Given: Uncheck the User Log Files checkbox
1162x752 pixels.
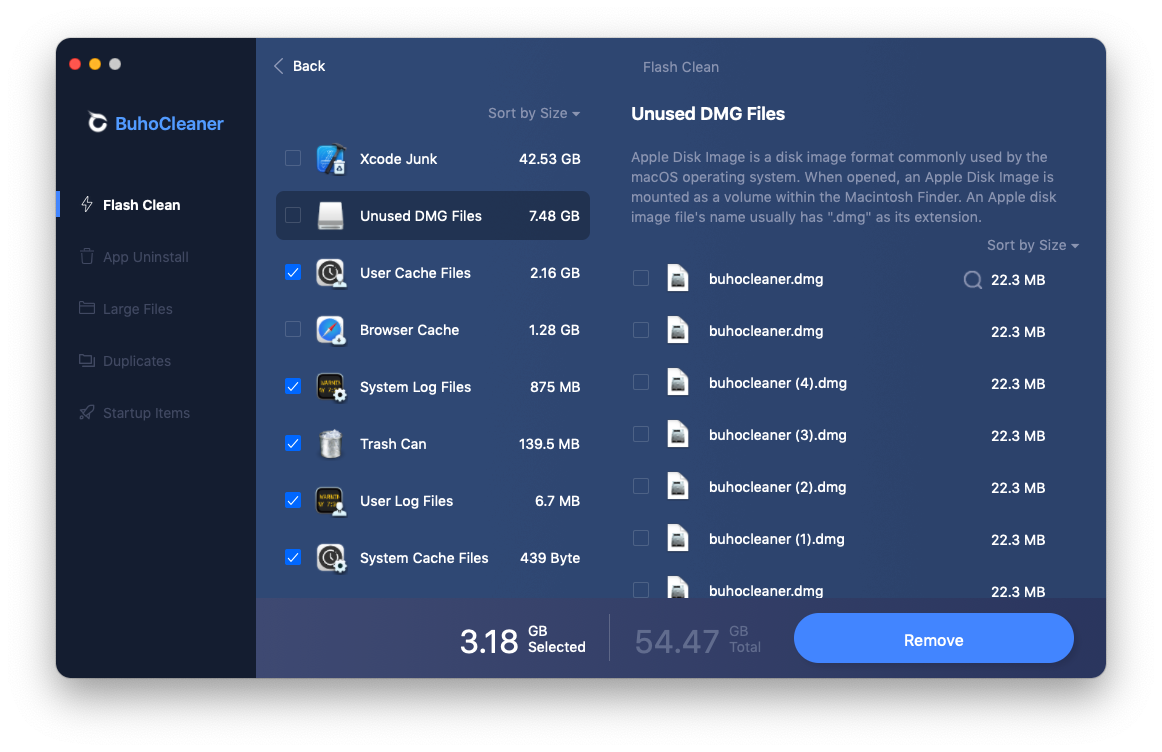Looking at the screenshot, I should coord(293,500).
